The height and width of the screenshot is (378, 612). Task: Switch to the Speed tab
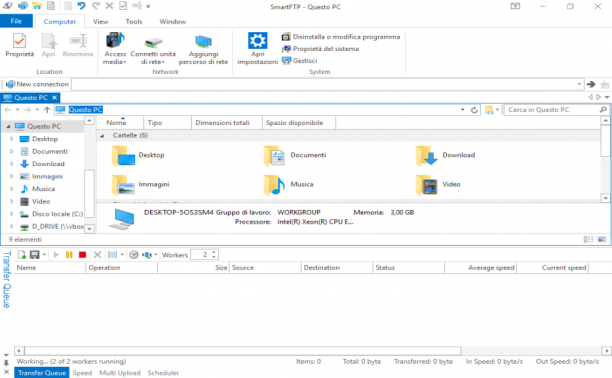[82, 373]
